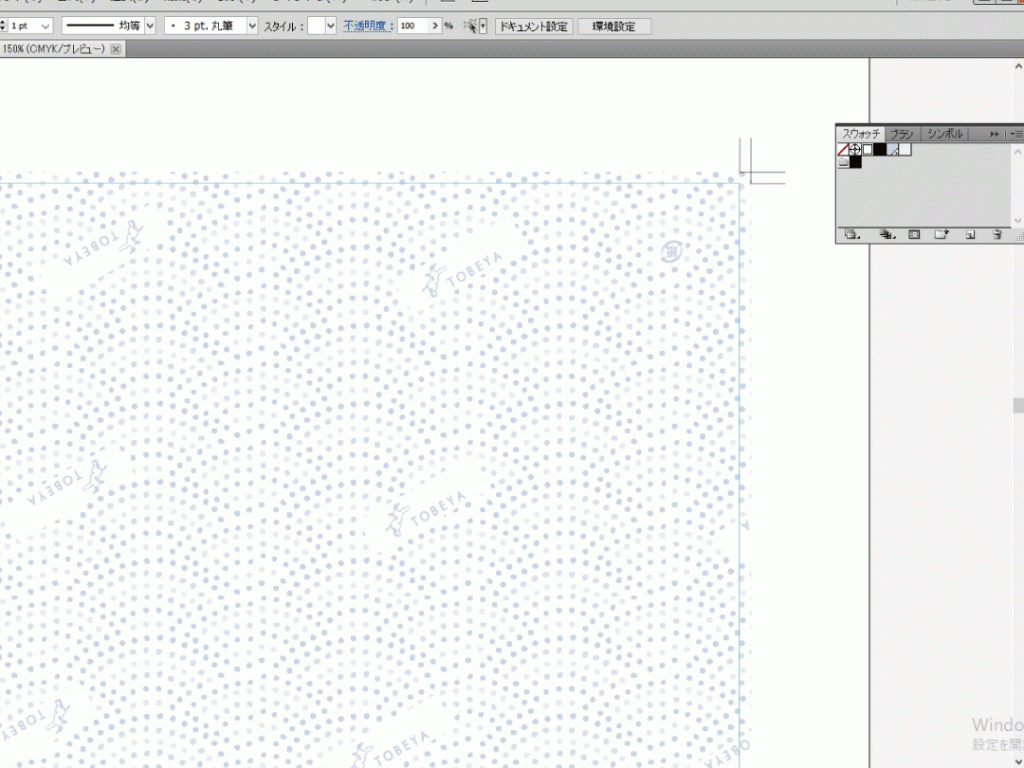Viewport: 1024px width, 768px height.
Task: Open the dropdown next to recolor icon
Action: tap(483, 26)
